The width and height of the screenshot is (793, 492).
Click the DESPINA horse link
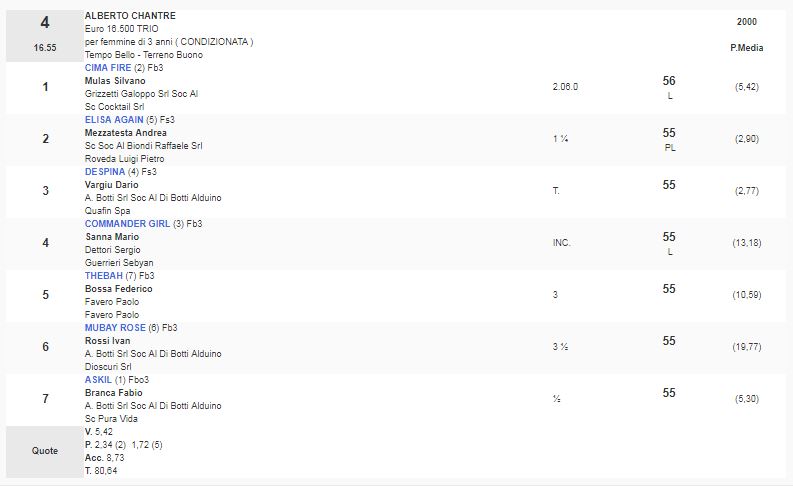click(106, 172)
